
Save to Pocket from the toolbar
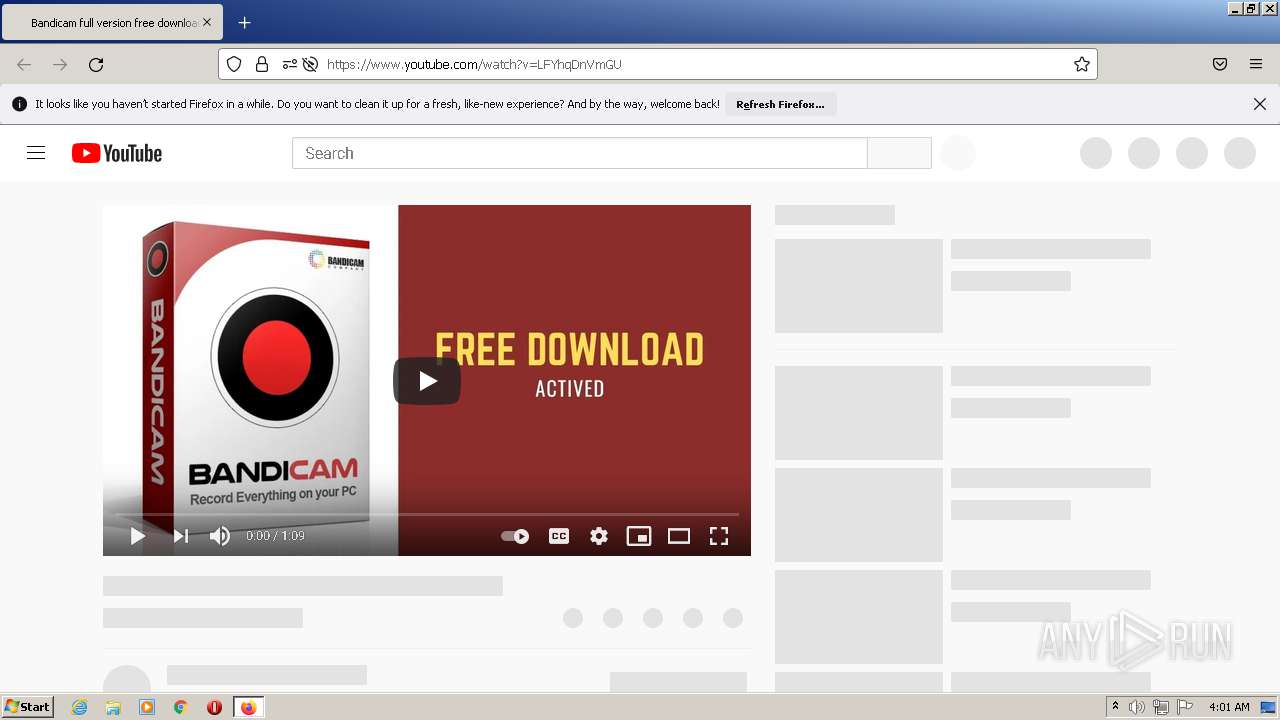1220,64
